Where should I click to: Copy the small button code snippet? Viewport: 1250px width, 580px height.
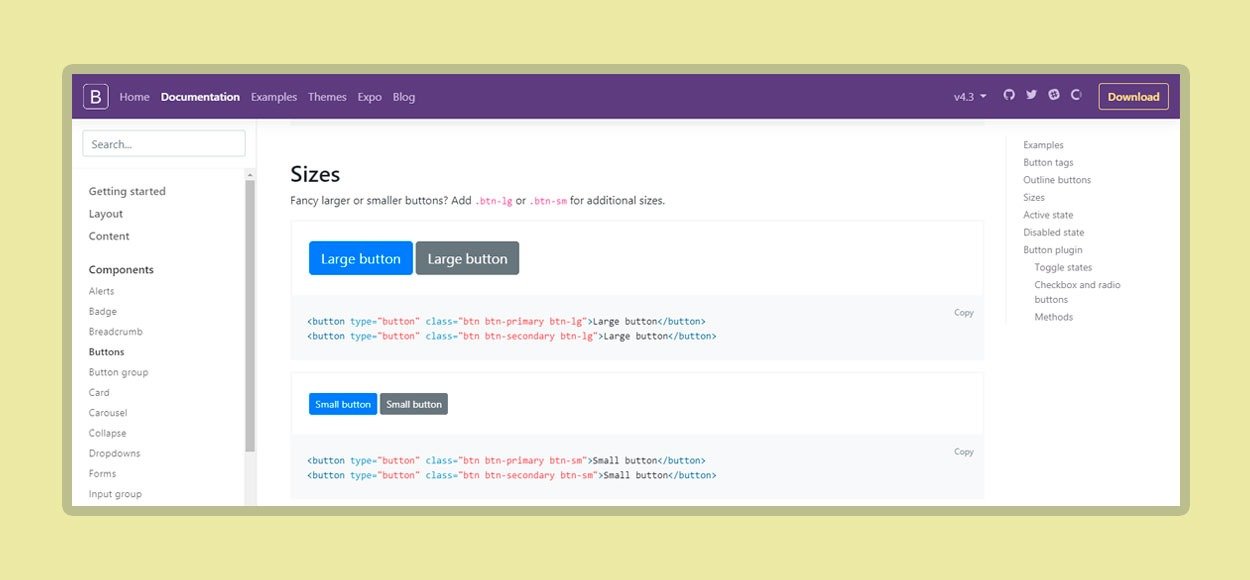pyautogui.click(x=963, y=452)
